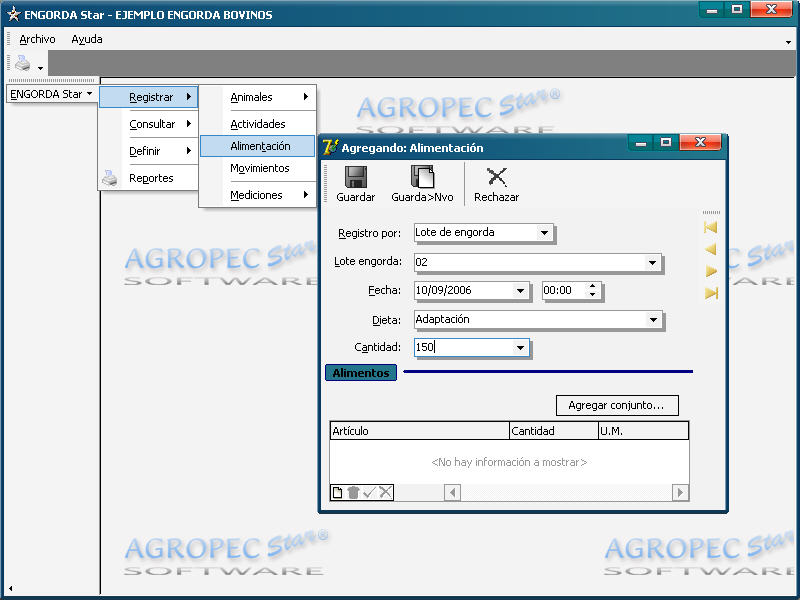Click the Agregando dialog title icon
Image resolution: width=800 pixels, height=600 pixels.
(x=330, y=147)
